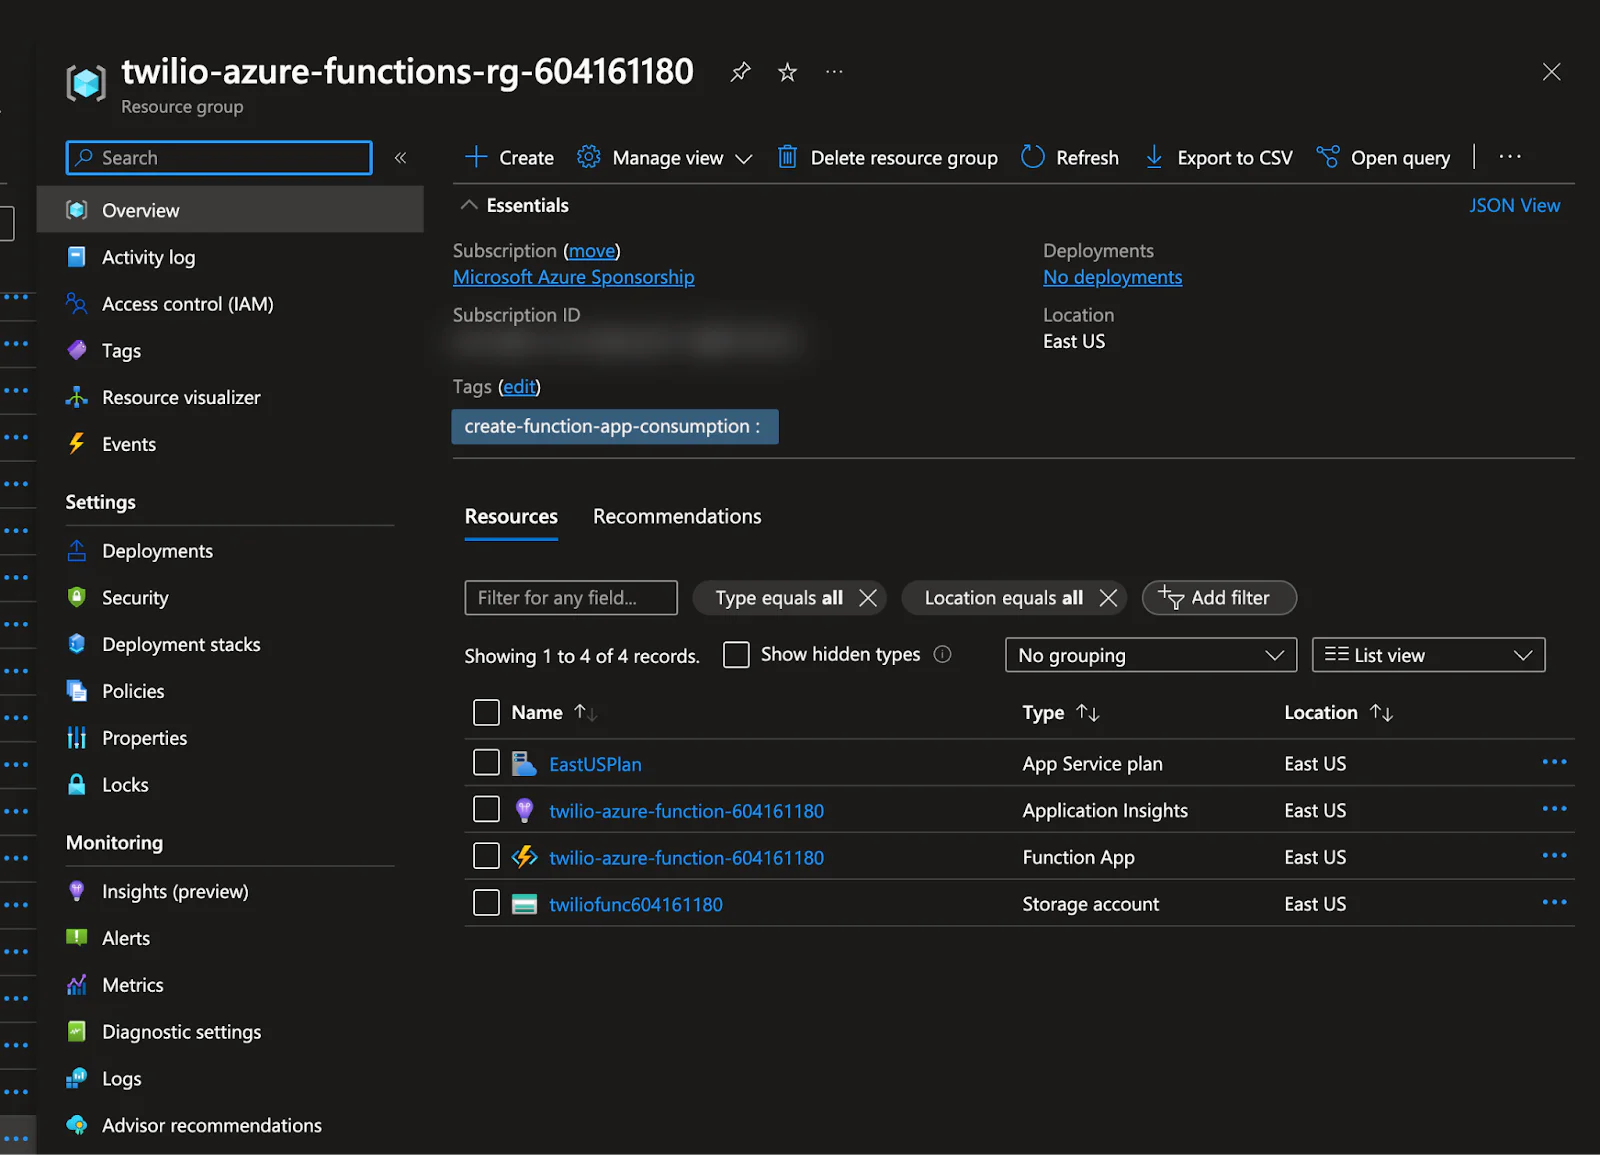This screenshot has height=1155, width=1600.
Task: Click the No deployments link
Action: 1112,277
